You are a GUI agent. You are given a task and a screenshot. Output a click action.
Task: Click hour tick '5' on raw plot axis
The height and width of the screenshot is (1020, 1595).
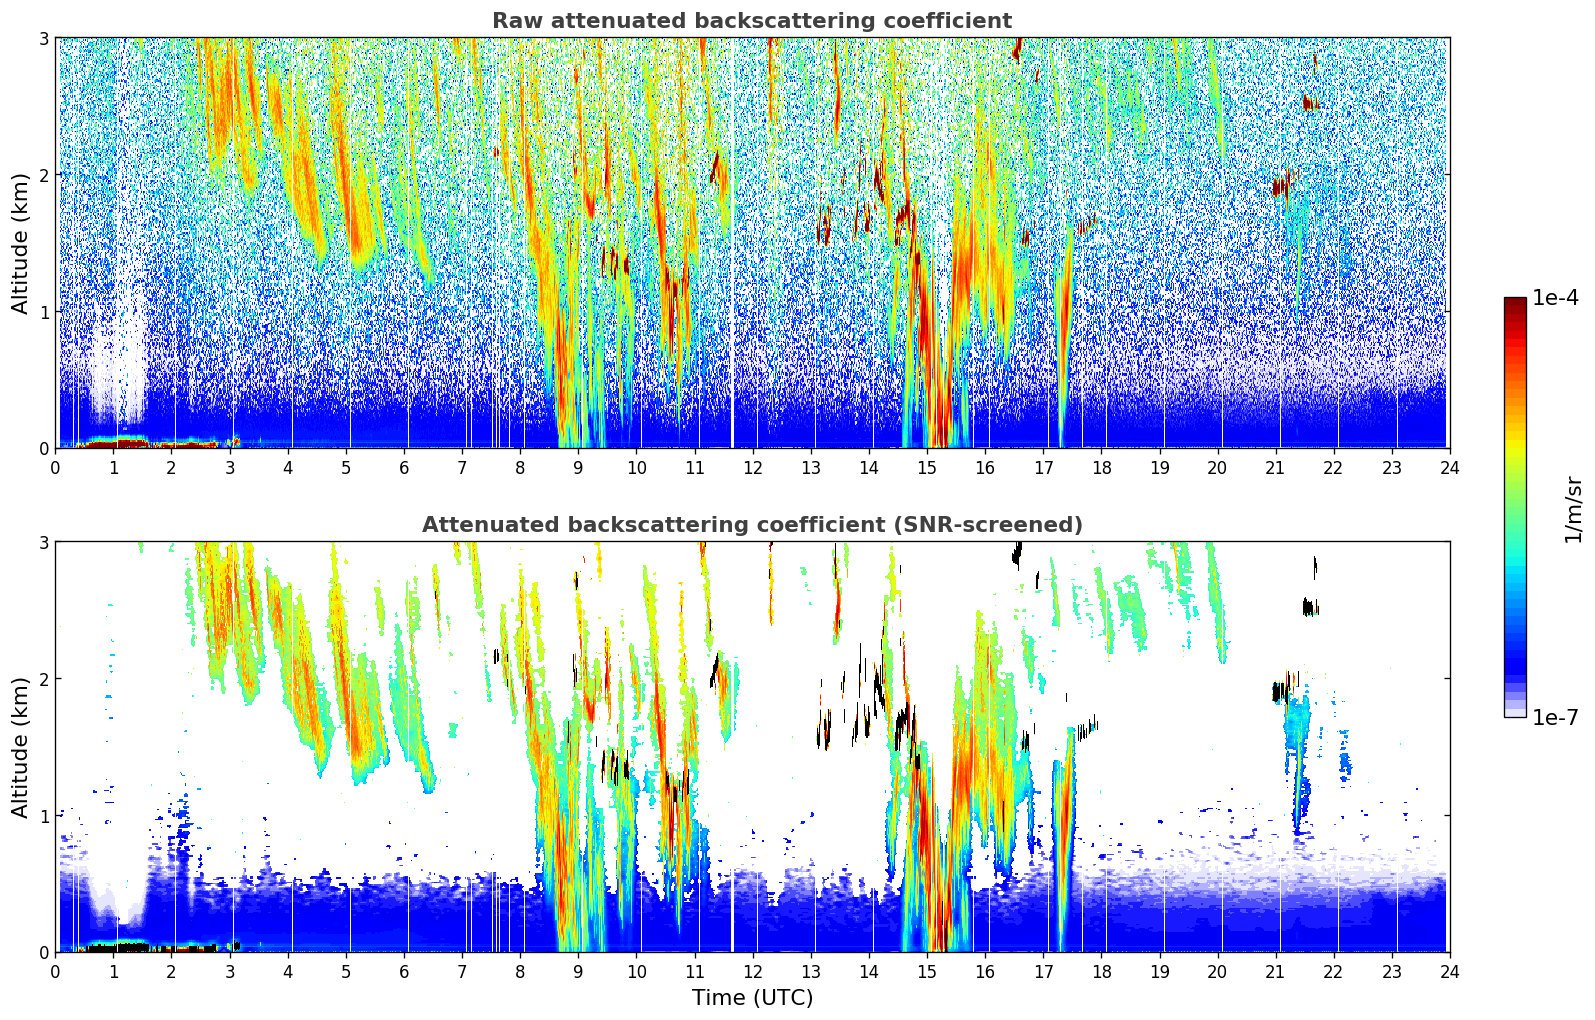coord(346,467)
